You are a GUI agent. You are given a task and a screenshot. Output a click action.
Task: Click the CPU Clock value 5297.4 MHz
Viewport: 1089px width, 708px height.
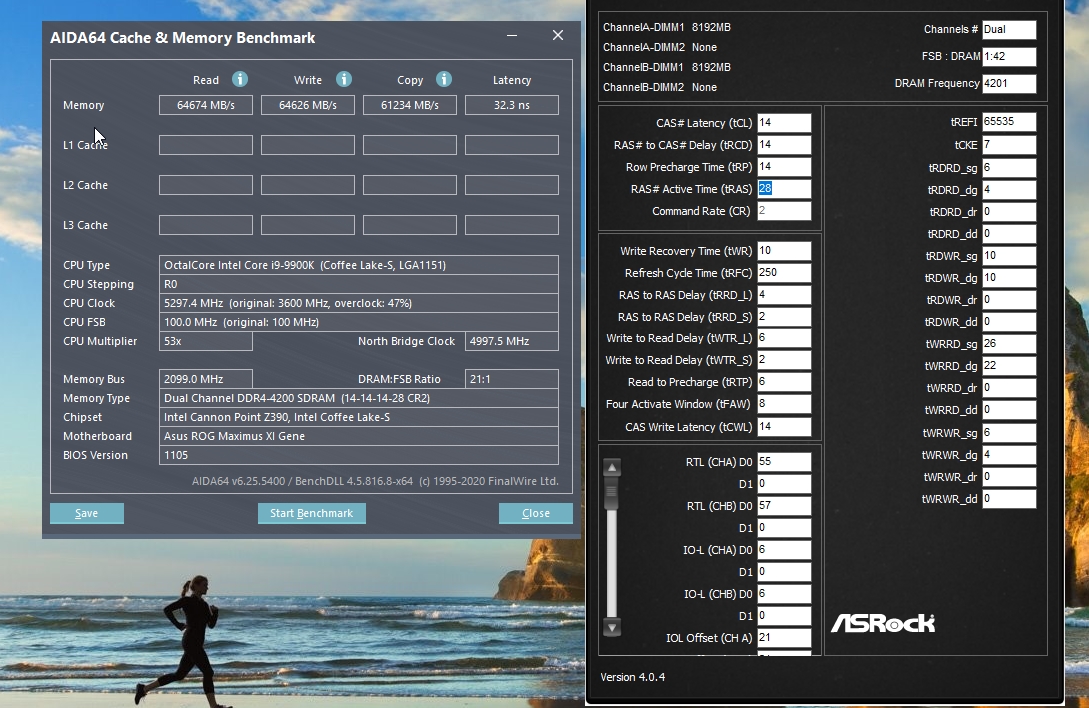tap(358, 303)
